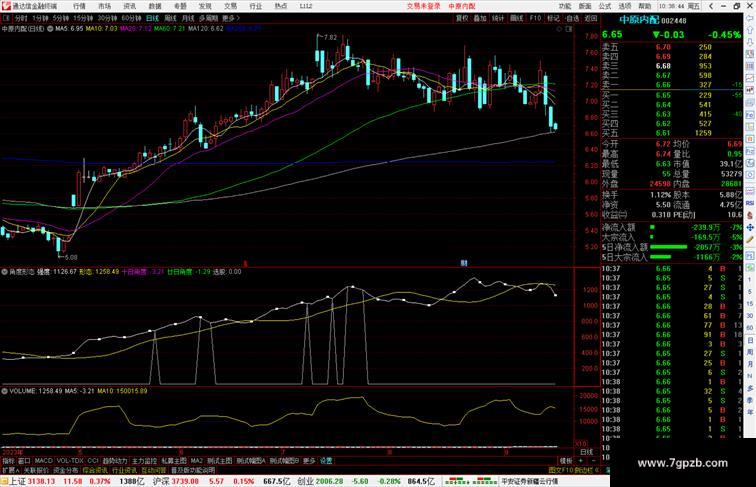Click the settings circle beside MA5 label

click(50, 28)
